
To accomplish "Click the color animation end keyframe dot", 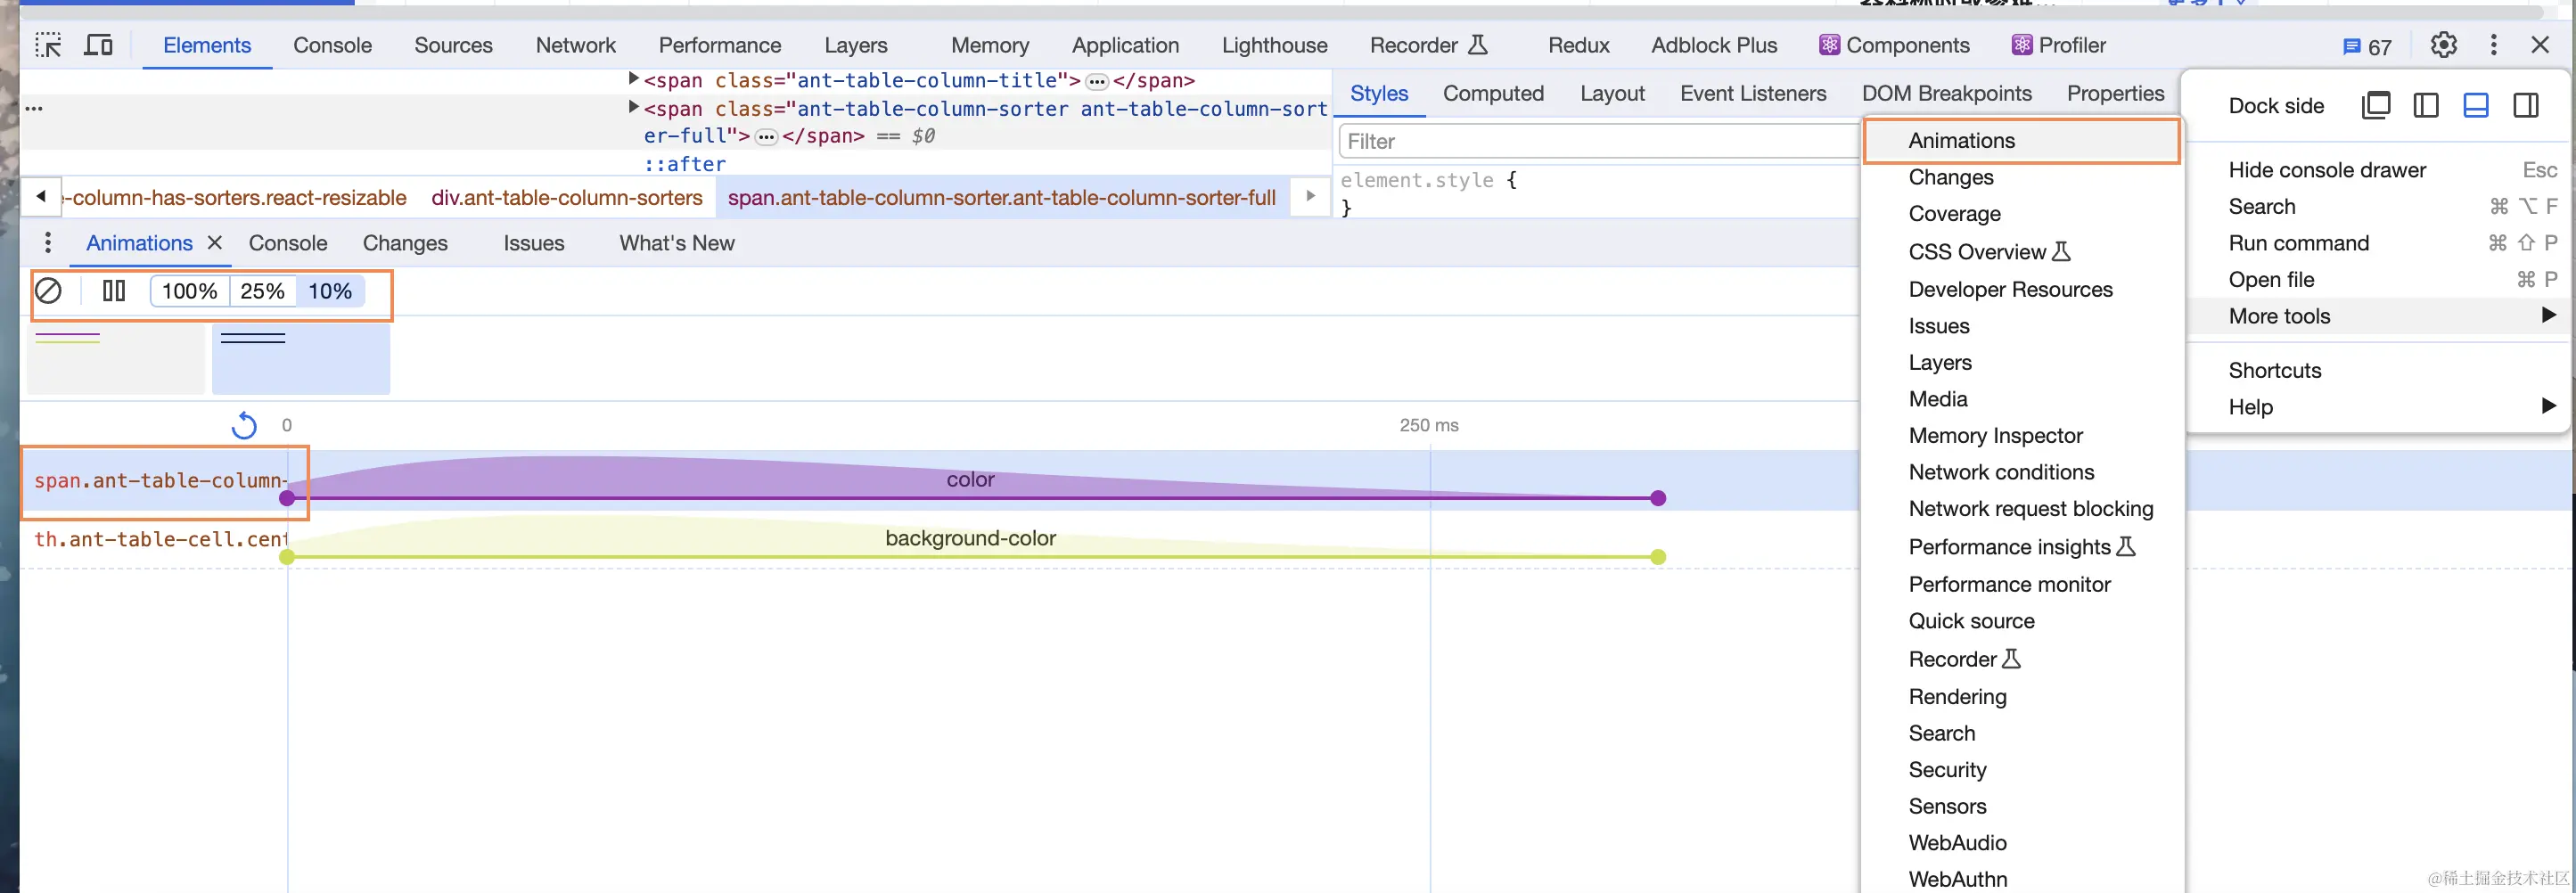I will point(1658,498).
